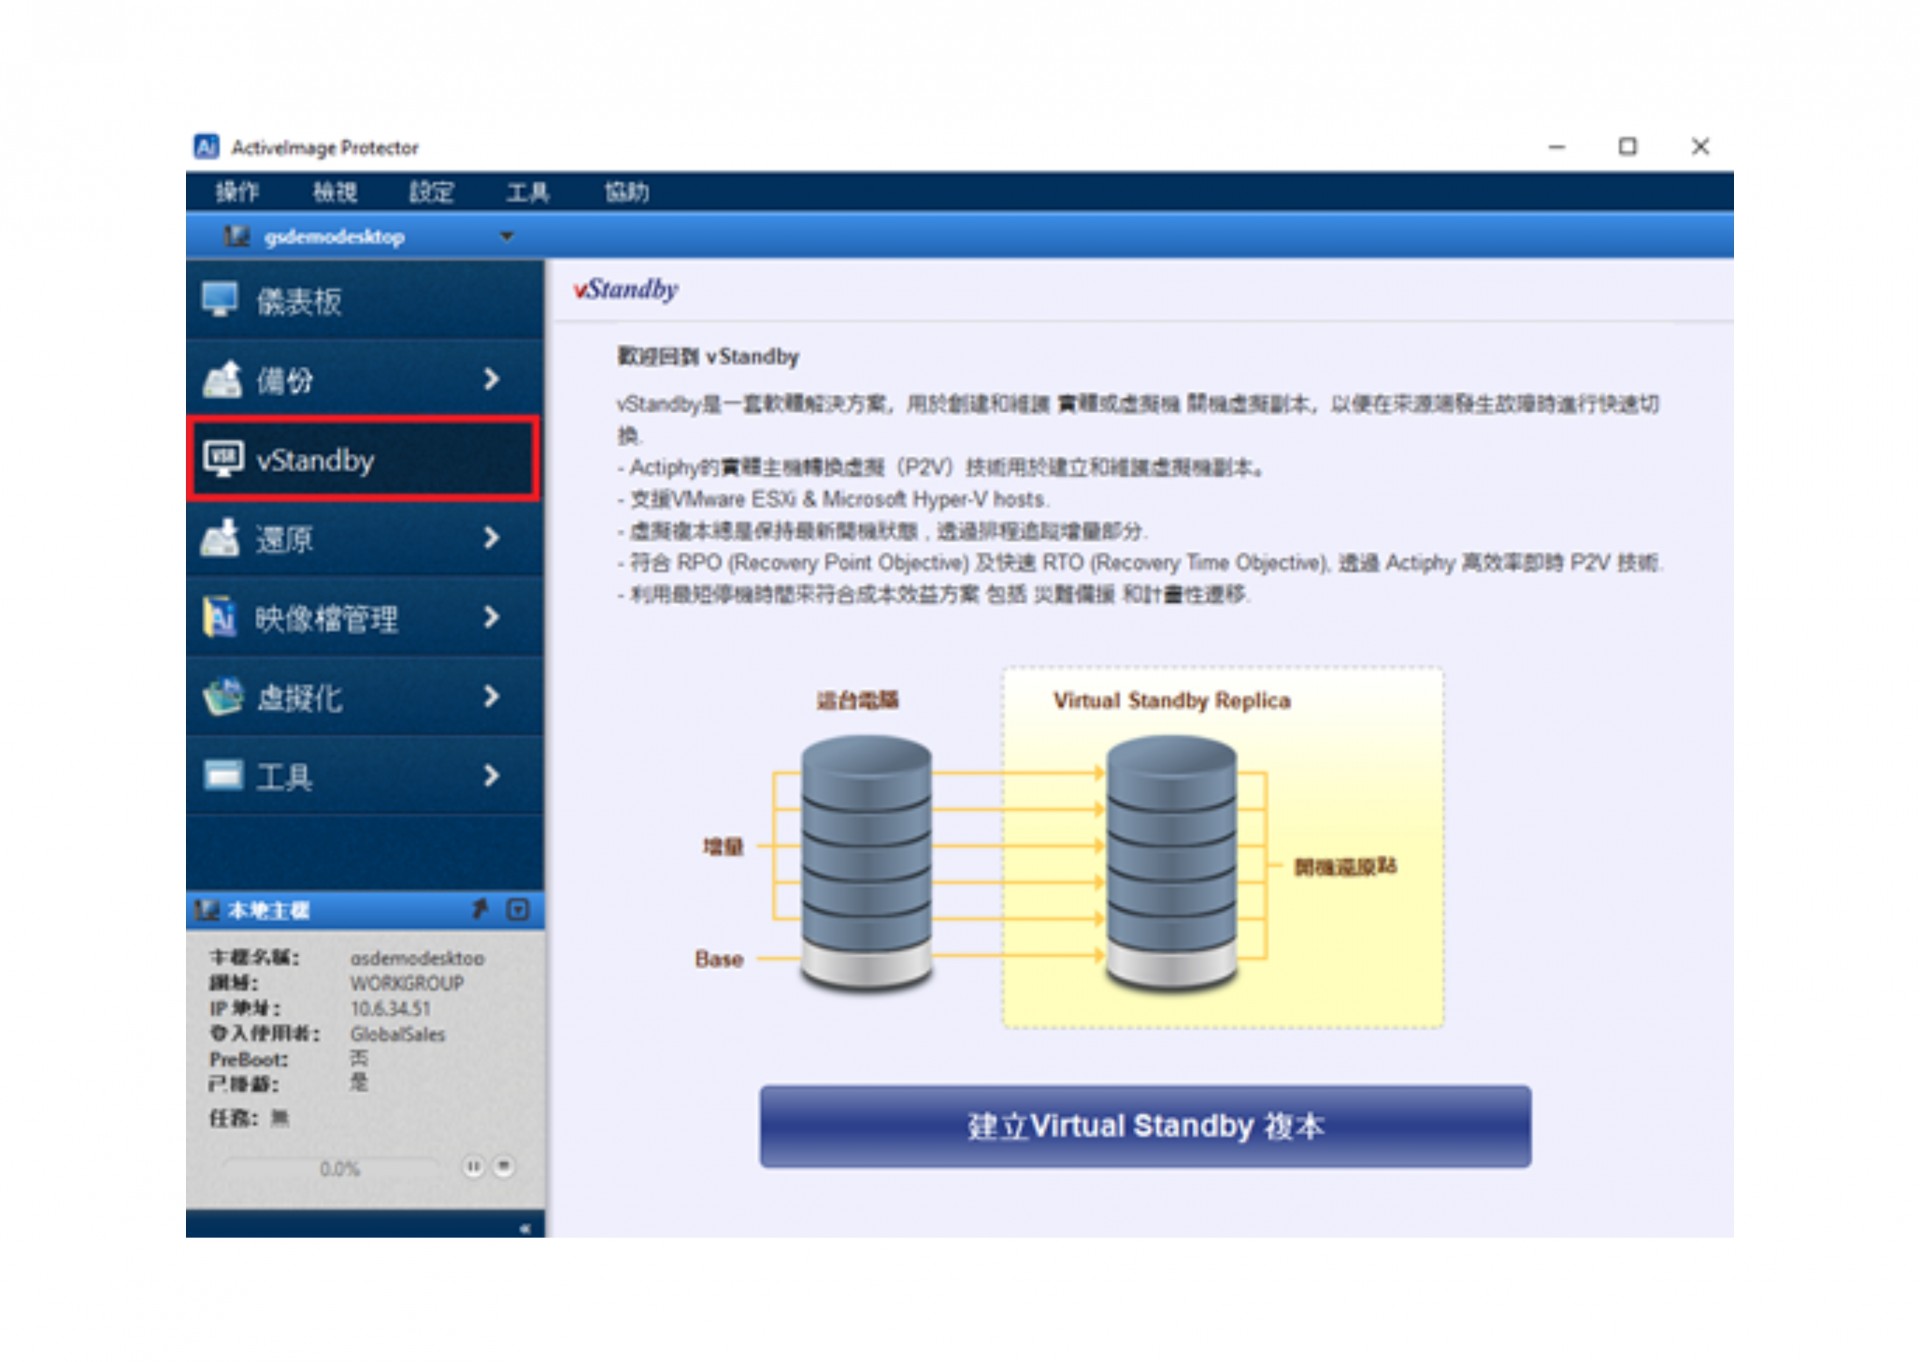Click the gsdemodesktop host icon
The height and width of the screenshot is (1362, 1920).
click(236, 236)
